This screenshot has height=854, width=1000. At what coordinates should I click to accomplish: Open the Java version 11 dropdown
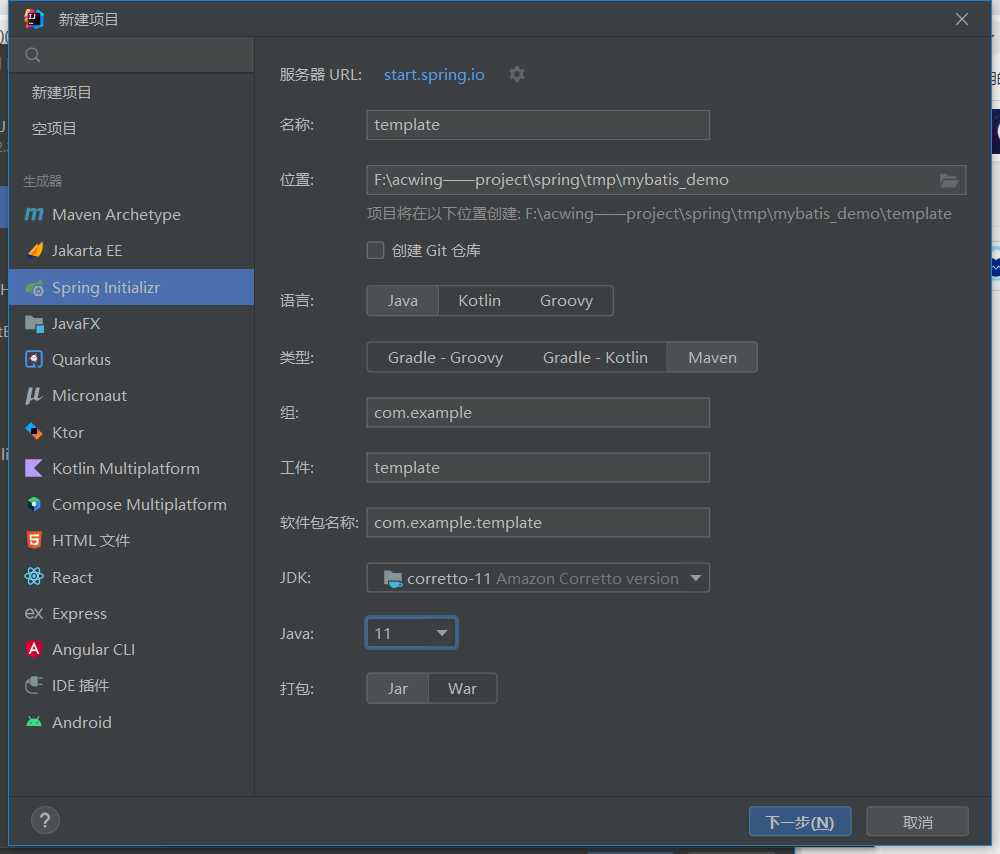tap(411, 633)
